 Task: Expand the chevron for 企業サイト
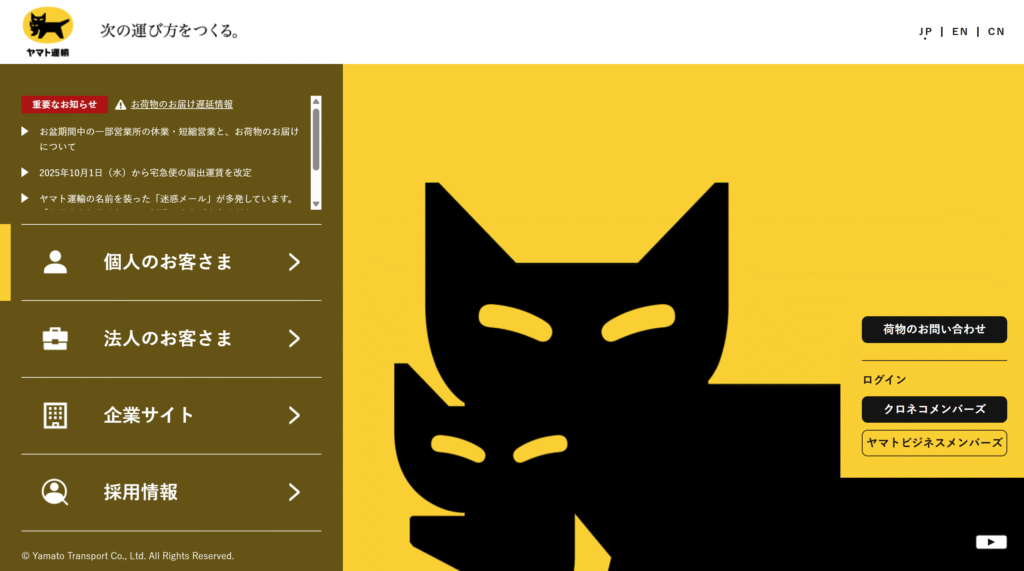coord(295,416)
